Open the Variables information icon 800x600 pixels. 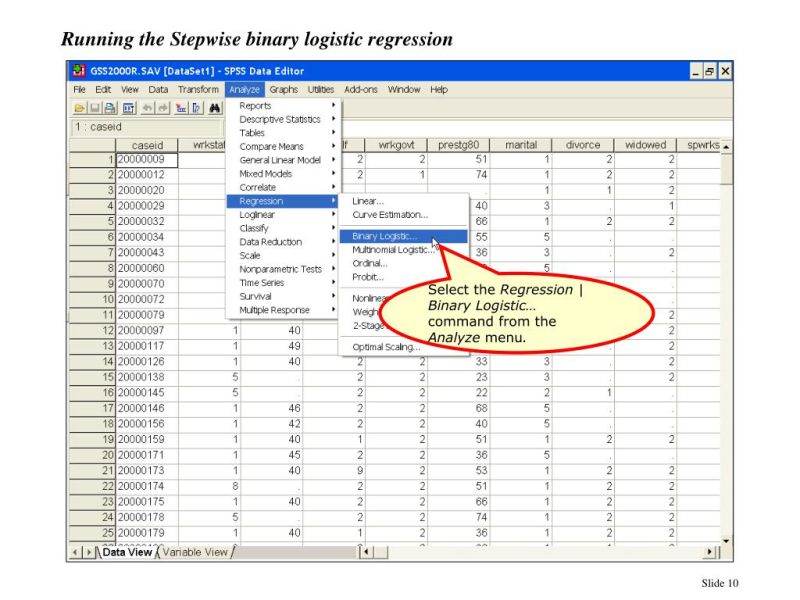pos(195,108)
